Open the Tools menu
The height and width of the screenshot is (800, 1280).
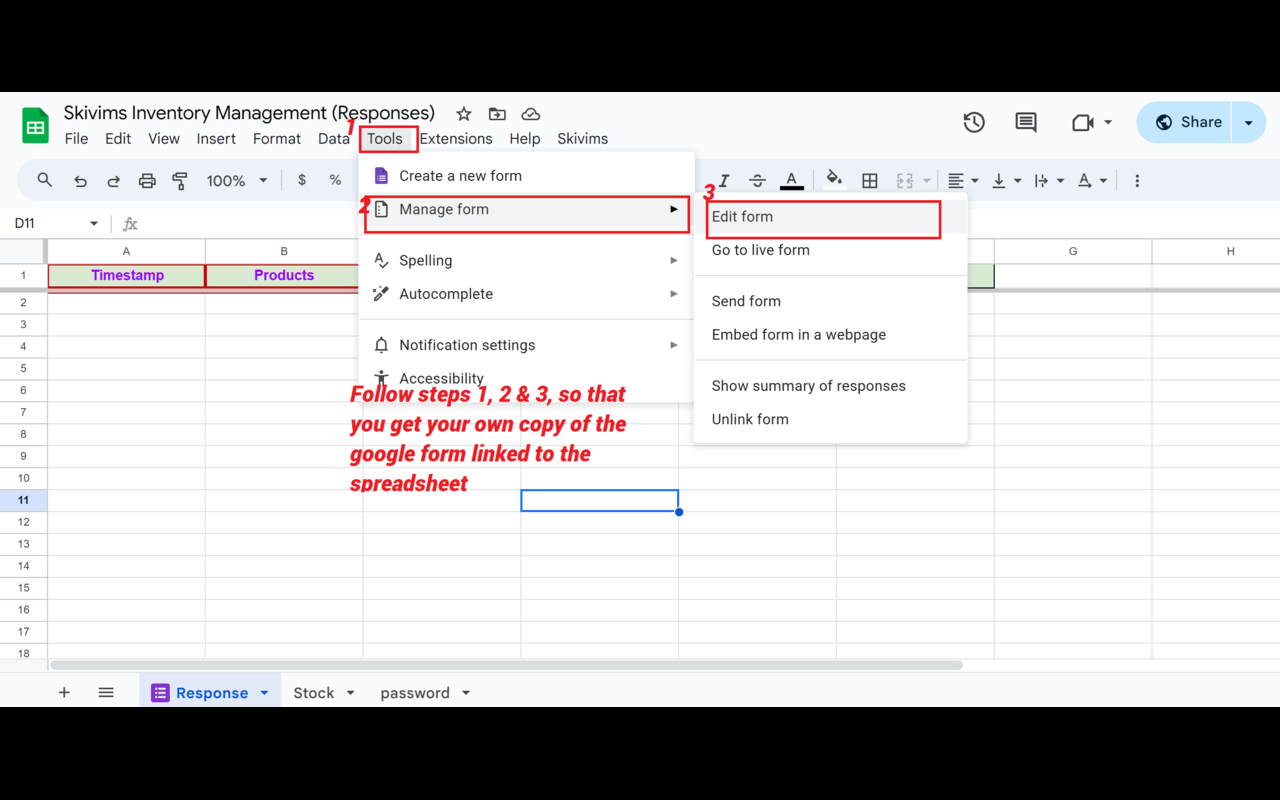(385, 139)
